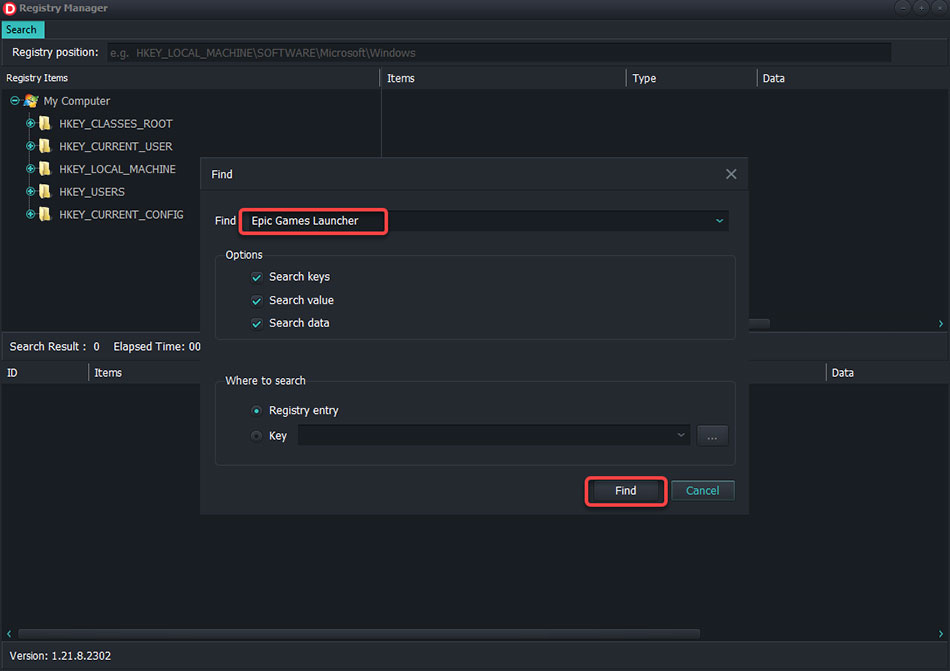Click the HKEY_CURRENT_CONFIG folder icon
950x671 pixels.
pyautogui.click(x=45, y=214)
